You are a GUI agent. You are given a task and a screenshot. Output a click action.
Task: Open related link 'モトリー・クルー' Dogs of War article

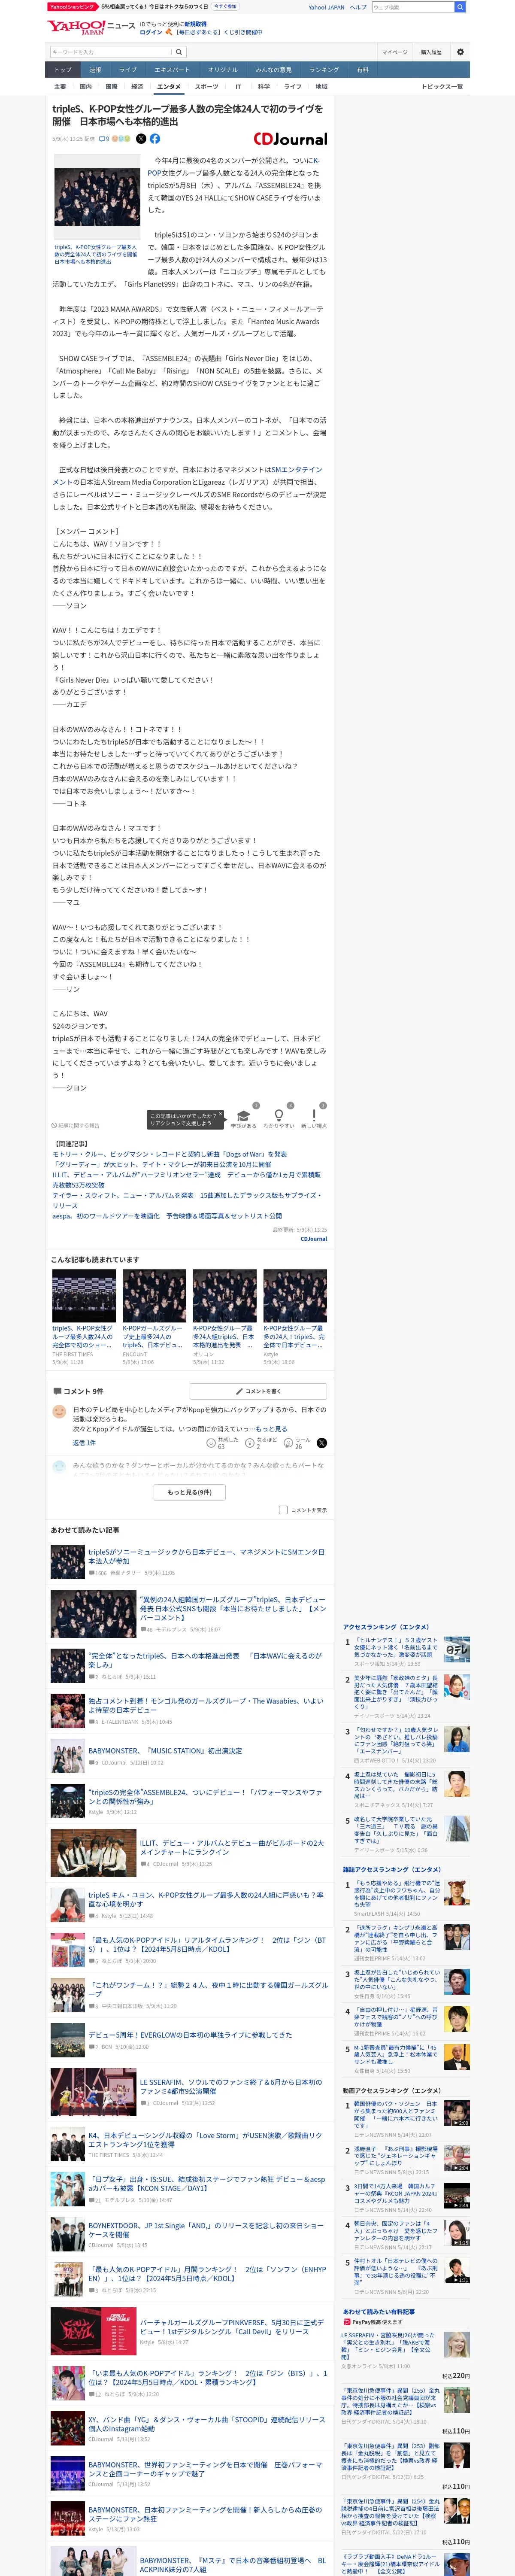pyautogui.click(x=170, y=1154)
